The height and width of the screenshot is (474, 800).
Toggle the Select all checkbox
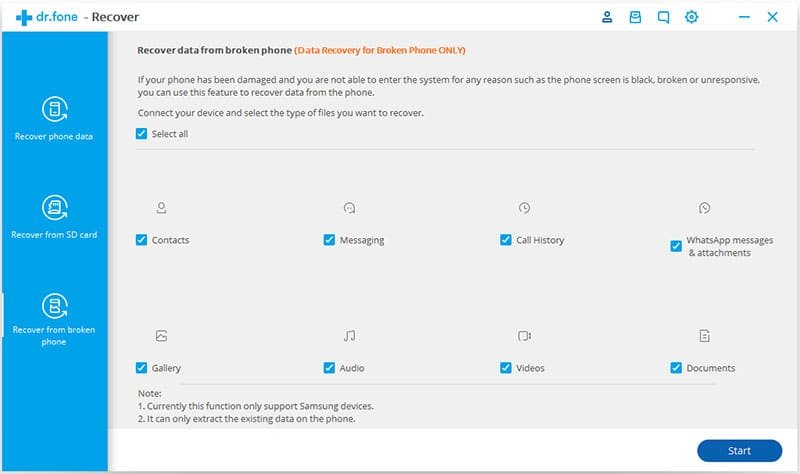pos(141,134)
